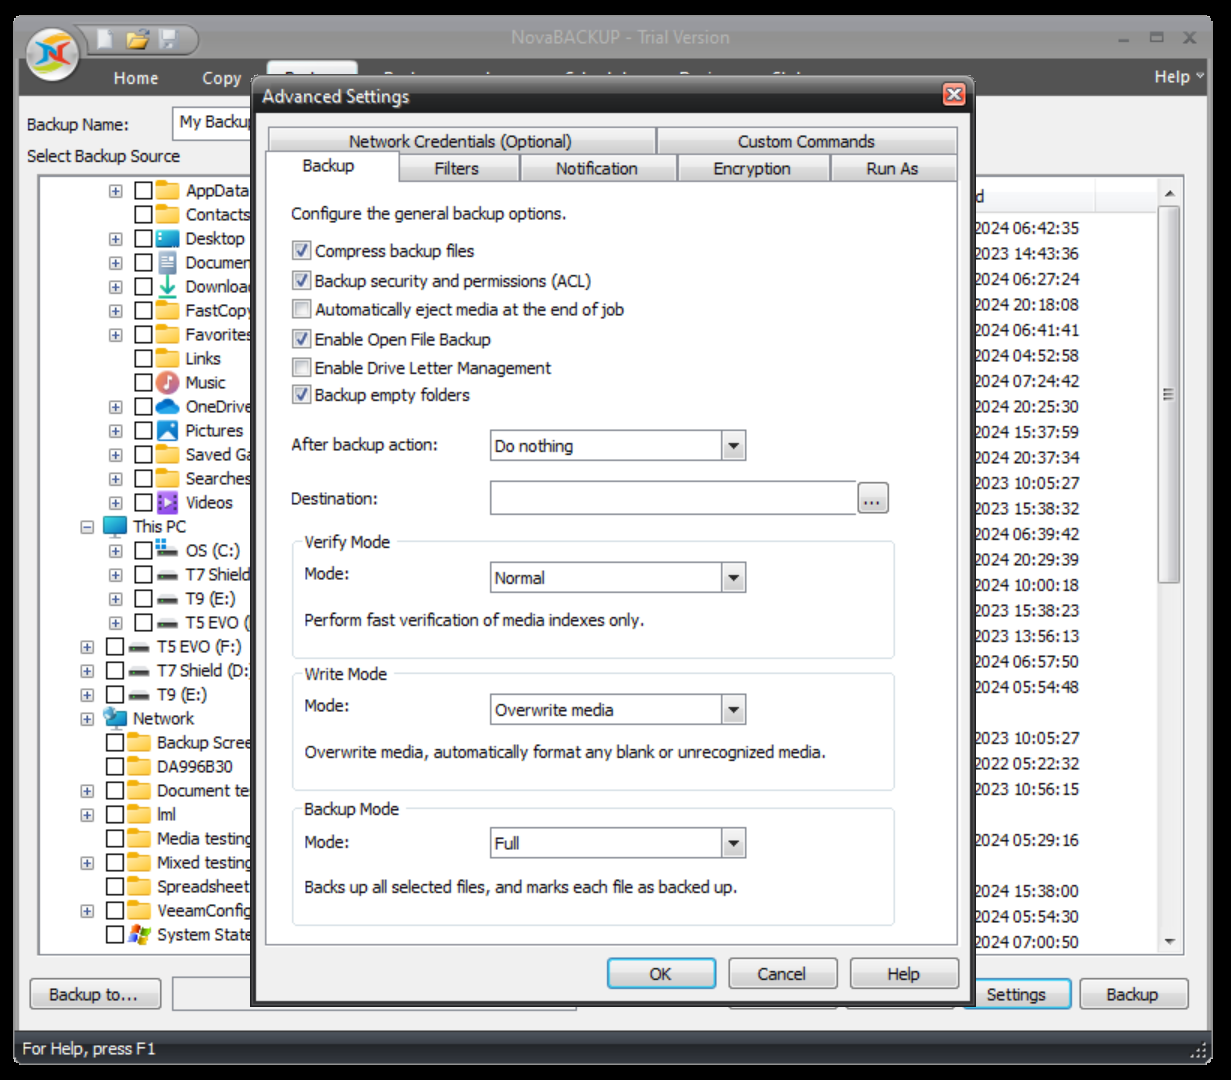Click the AppData folder icon
The image size is (1231, 1080).
coord(168,190)
